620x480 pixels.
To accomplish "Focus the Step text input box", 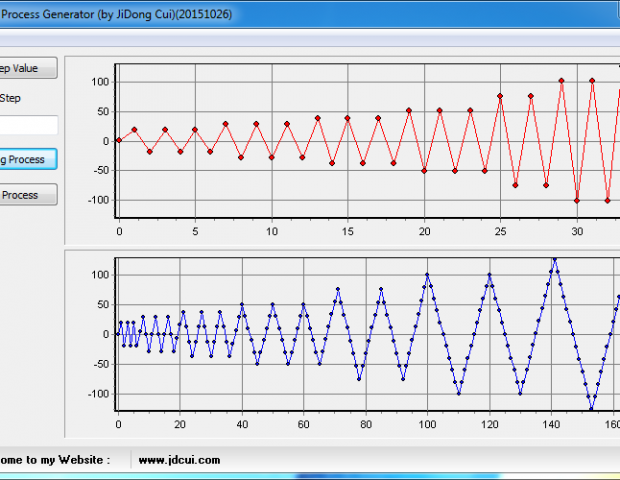I will [x=27, y=125].
